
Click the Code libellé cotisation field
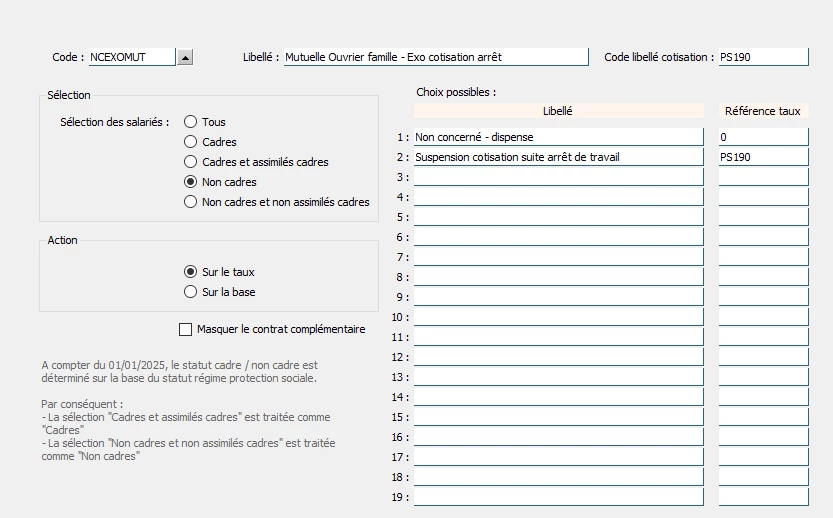pyautogui.click(x=763, y=57)
